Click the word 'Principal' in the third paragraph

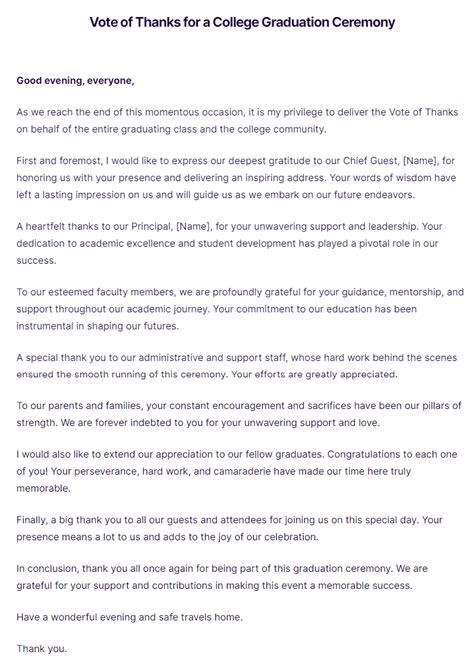coord(151,226)
